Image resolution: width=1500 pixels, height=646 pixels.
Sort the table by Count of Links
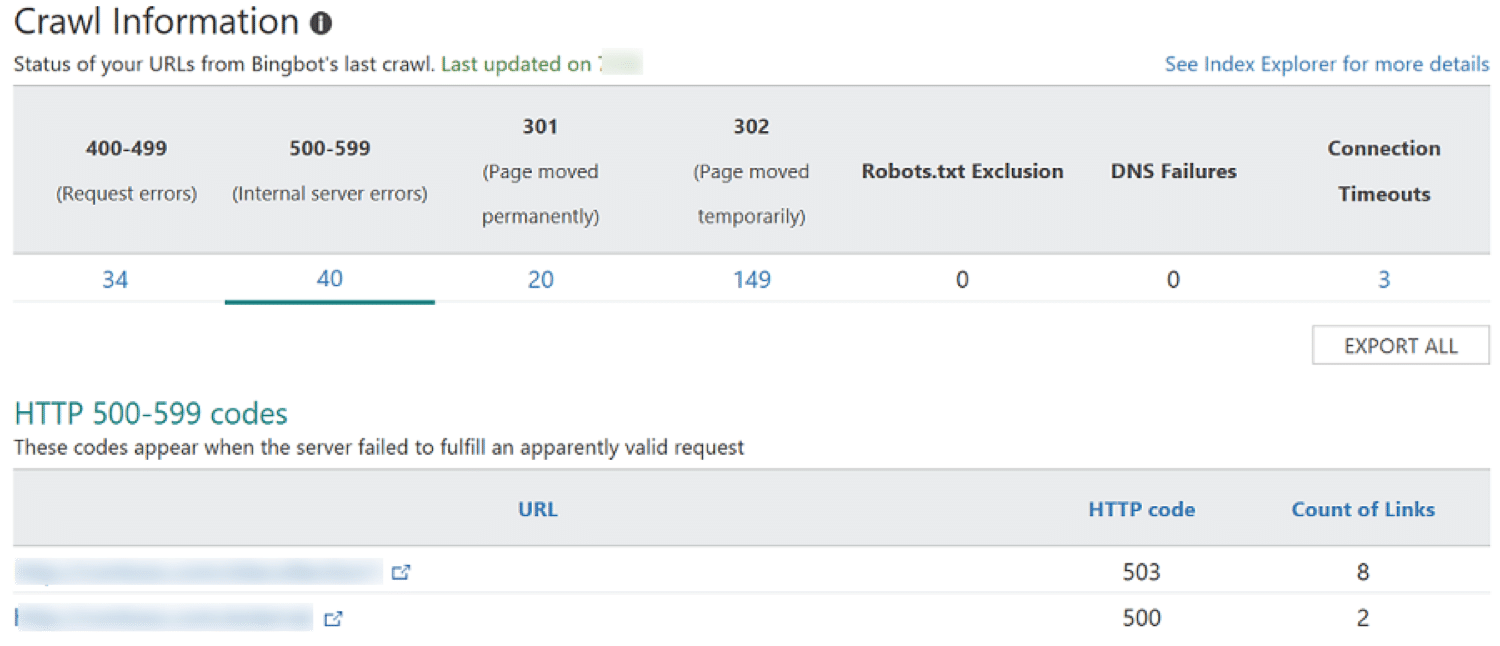click(x=1363, y=509)
